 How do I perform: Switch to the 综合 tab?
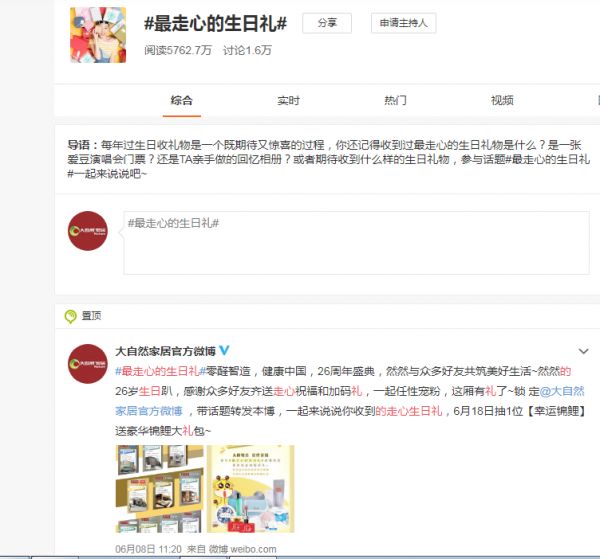(181, 100)
